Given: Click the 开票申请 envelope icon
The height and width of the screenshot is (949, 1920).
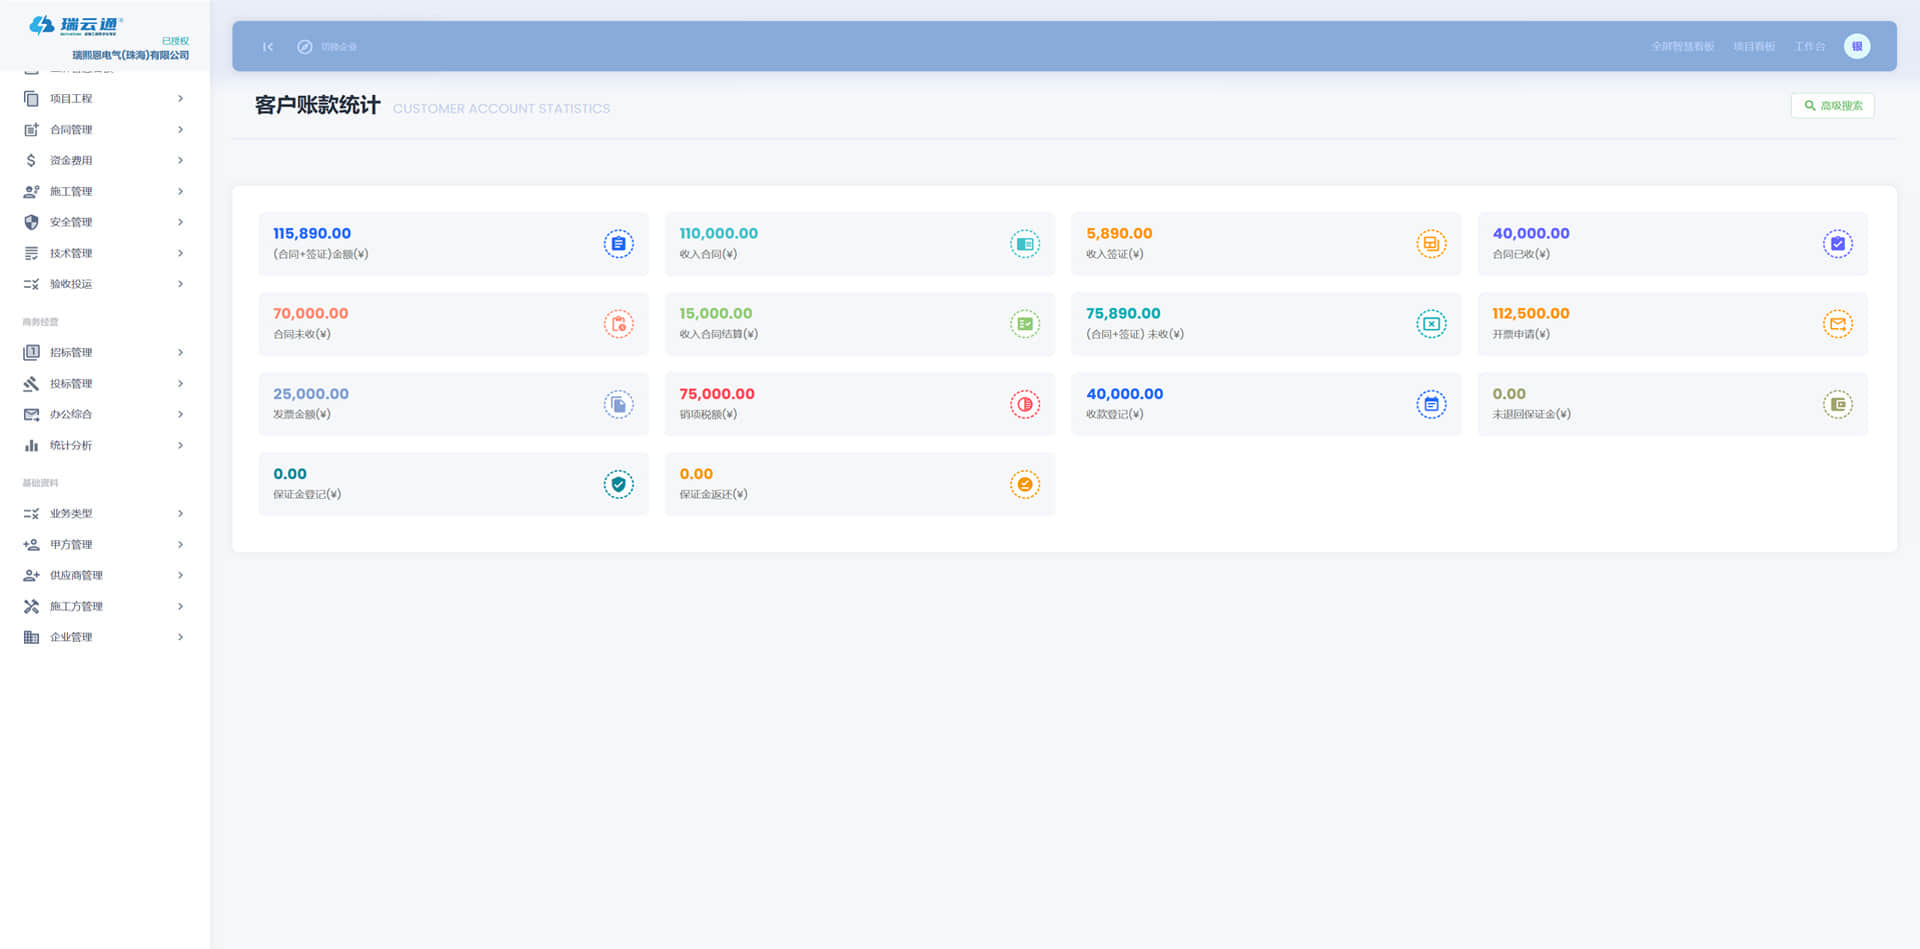Looking at the screenshot, I should coord(1837,324).
